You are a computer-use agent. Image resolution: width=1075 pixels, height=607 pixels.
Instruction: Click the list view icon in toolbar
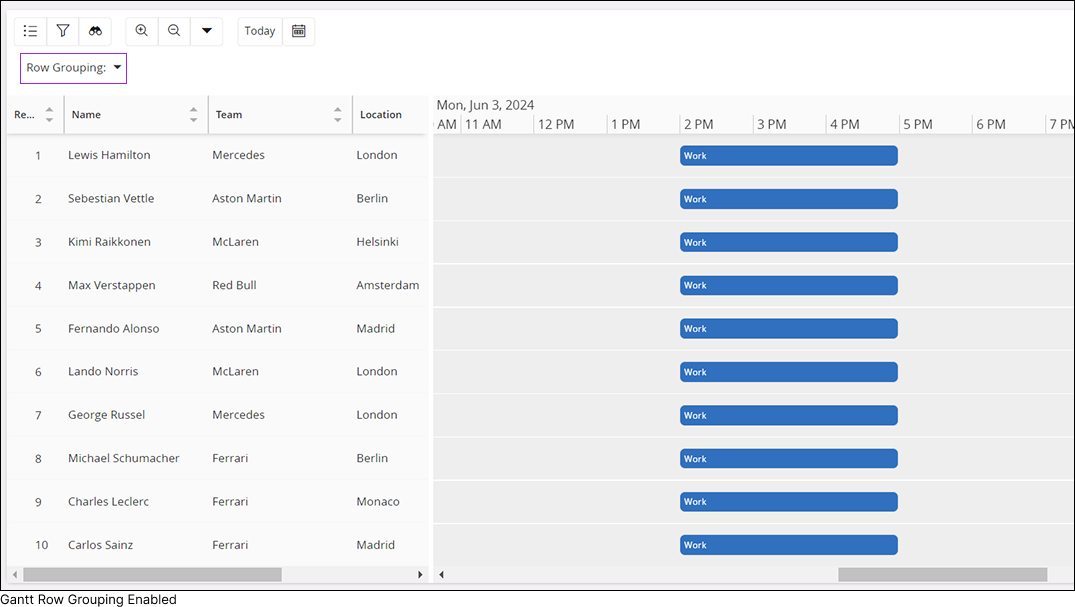30,31
